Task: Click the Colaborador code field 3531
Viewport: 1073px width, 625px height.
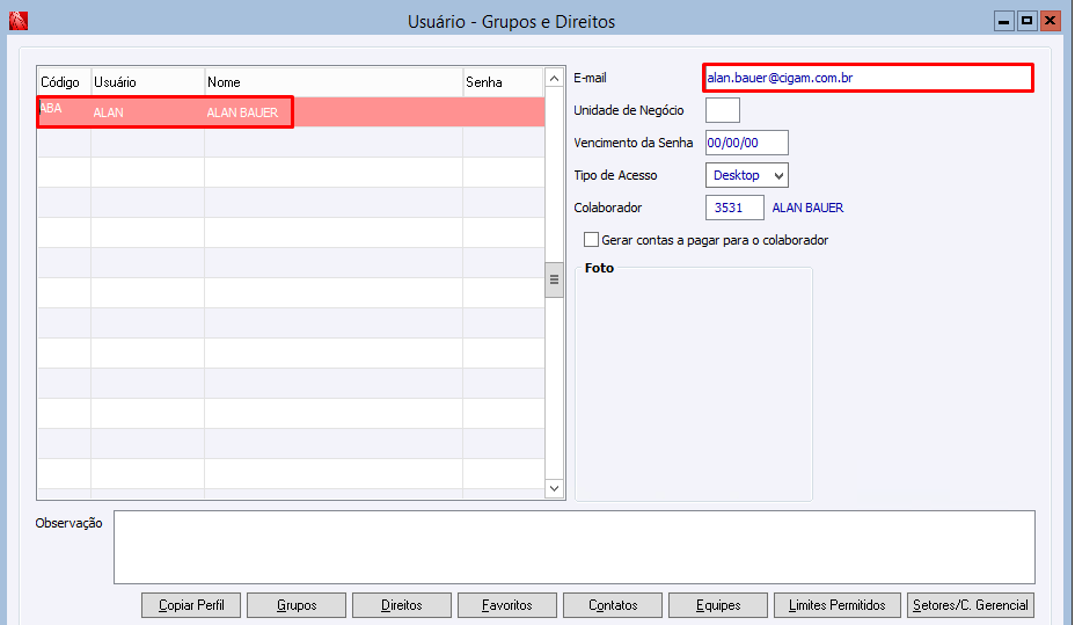Action: [734, 207]
